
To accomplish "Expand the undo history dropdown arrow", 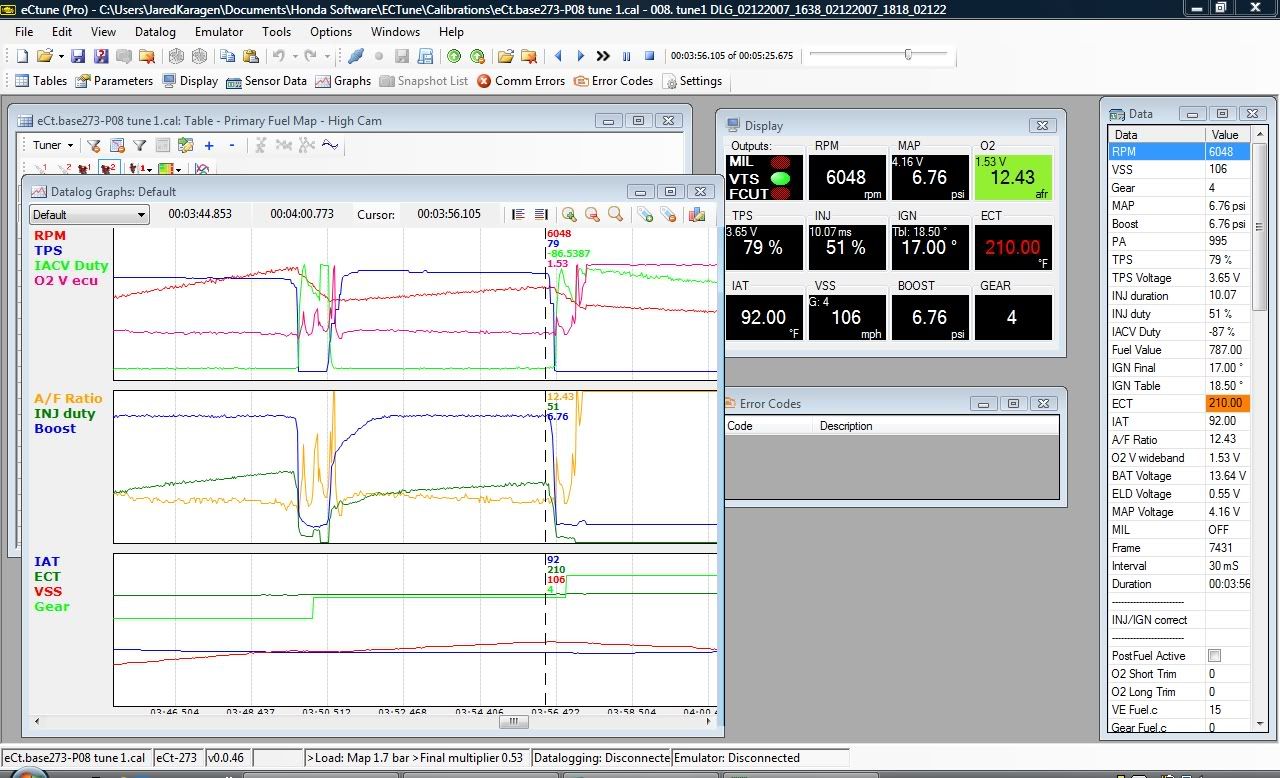I will tap(295, 56).
